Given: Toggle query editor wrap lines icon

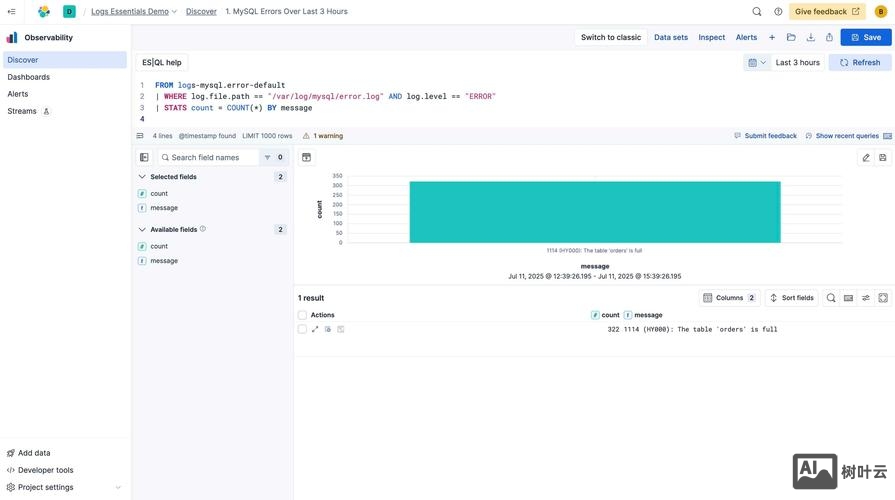Looking at the screenshot, I should point(140,136).
